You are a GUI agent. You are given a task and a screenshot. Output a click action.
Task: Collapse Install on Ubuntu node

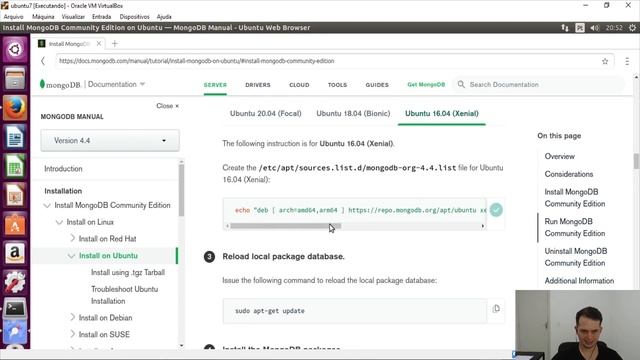point(71,256)
